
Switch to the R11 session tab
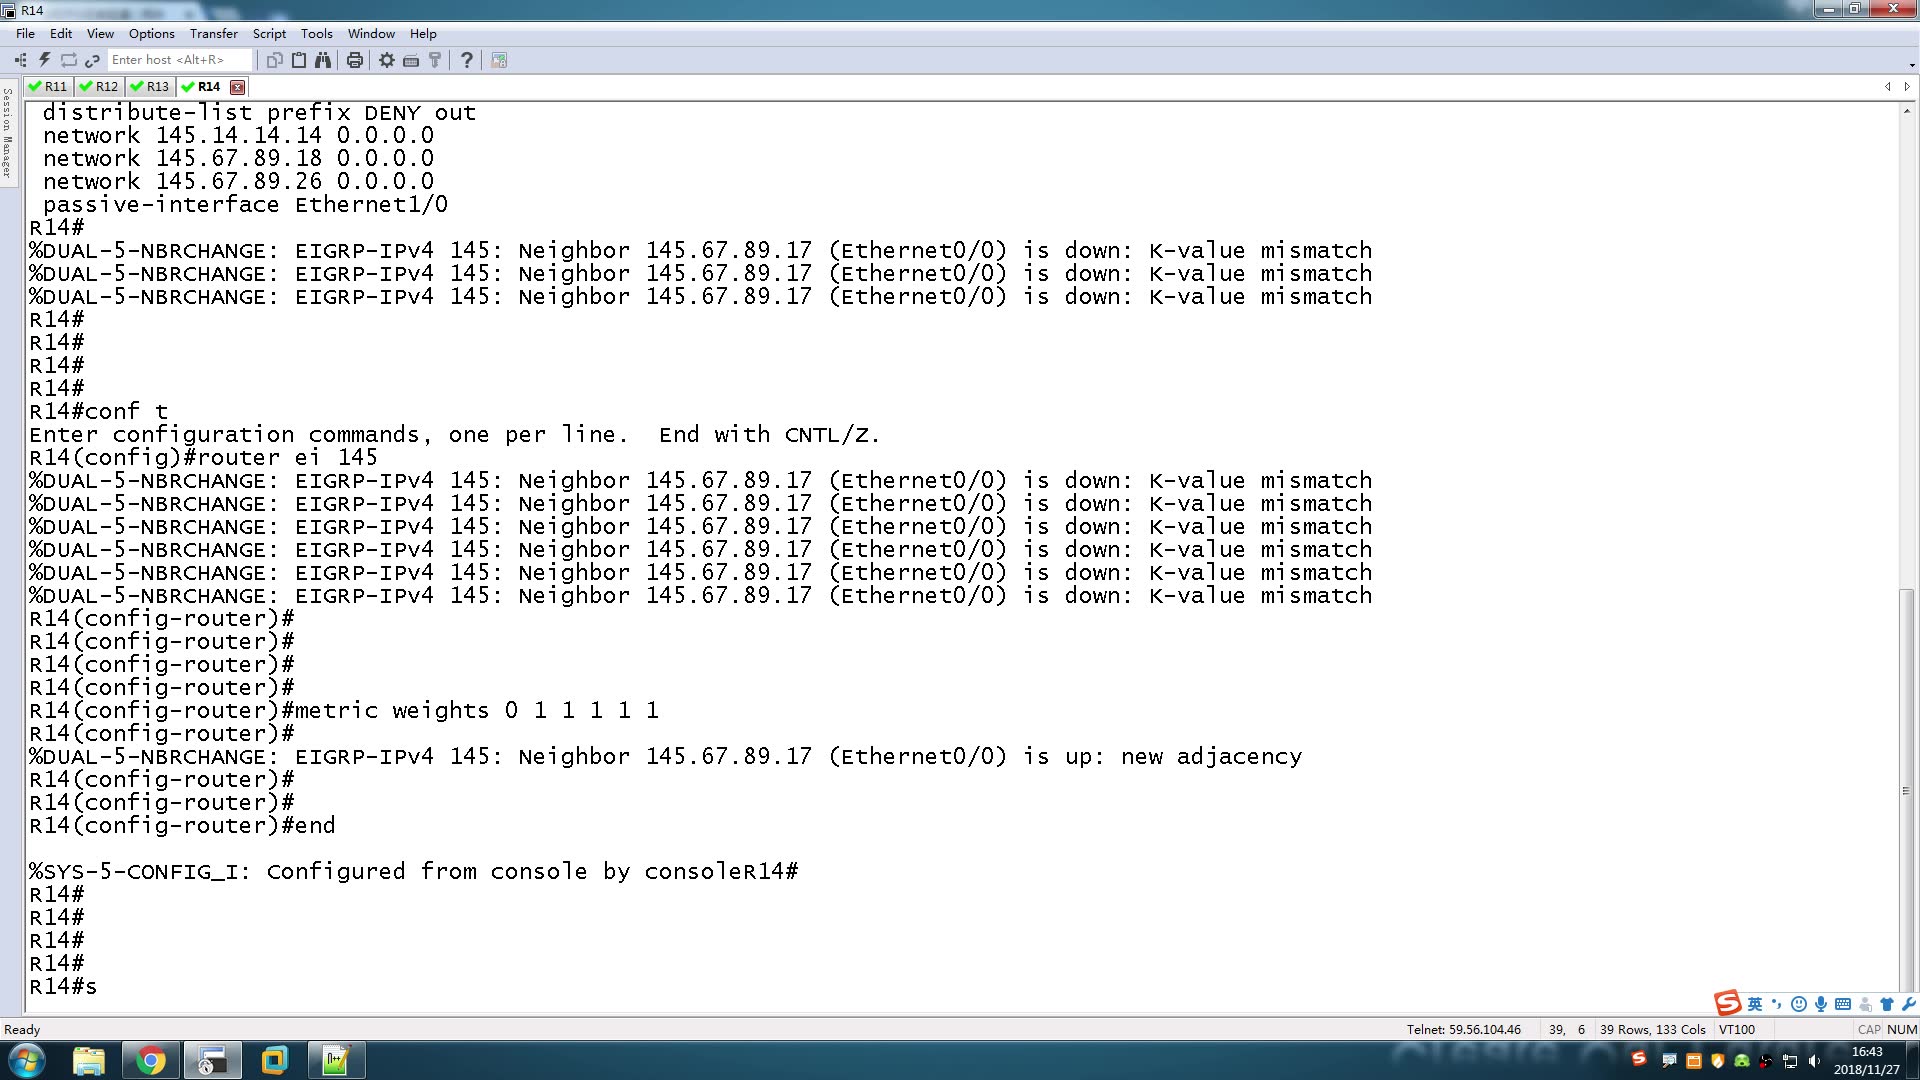tap(48, 87)
